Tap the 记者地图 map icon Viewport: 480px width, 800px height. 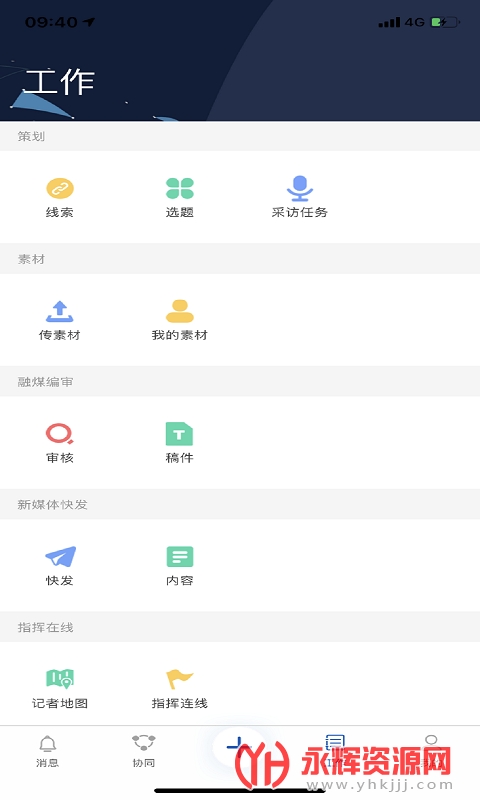(60, 679)
